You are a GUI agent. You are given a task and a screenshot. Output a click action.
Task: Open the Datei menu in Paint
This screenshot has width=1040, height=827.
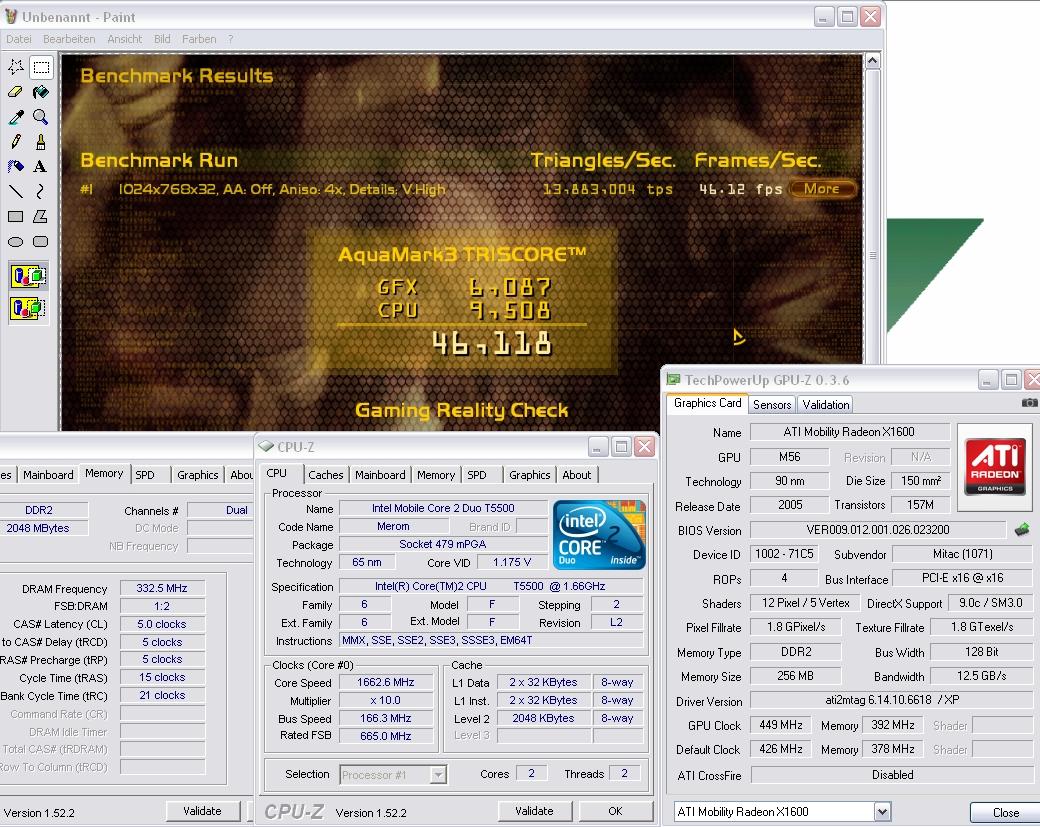[x=19, y=39]
